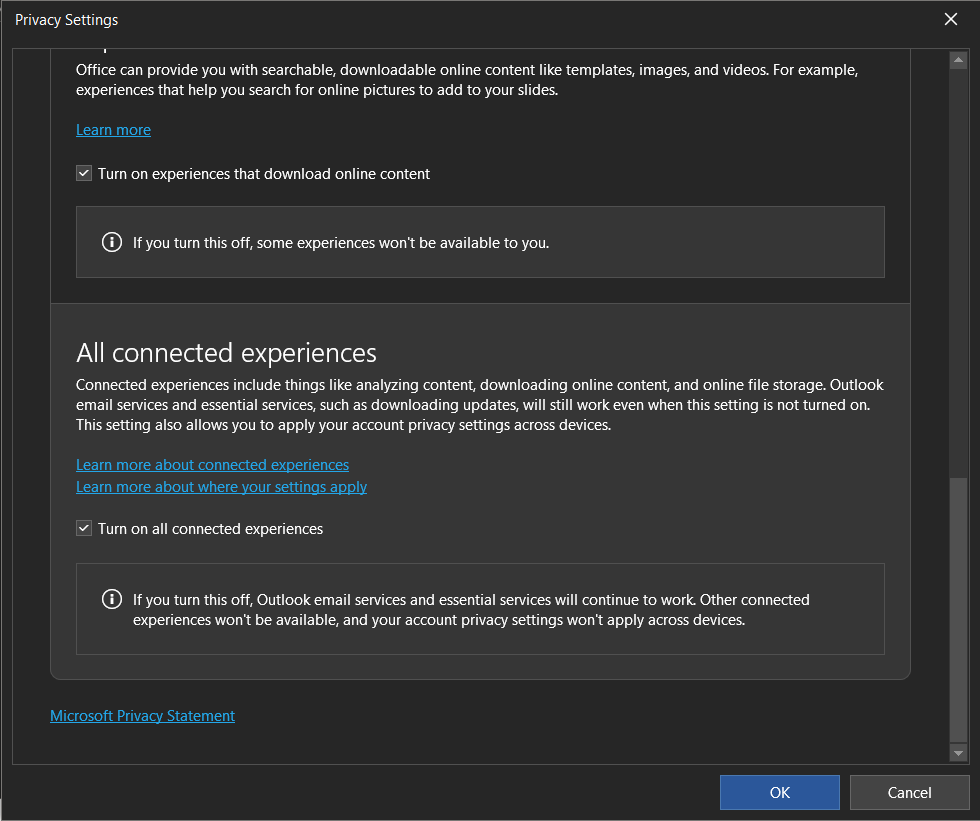Open the 'Learn more' link for online content

coord(113,130)
